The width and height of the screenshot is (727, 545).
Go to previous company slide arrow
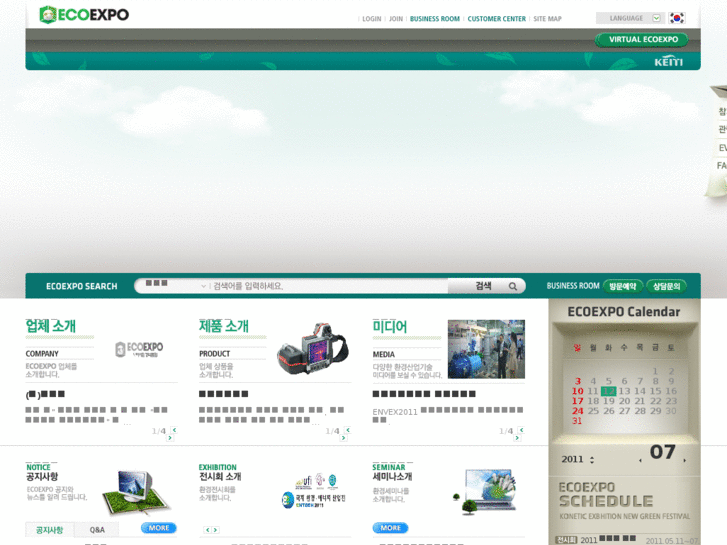coord(174,430)
